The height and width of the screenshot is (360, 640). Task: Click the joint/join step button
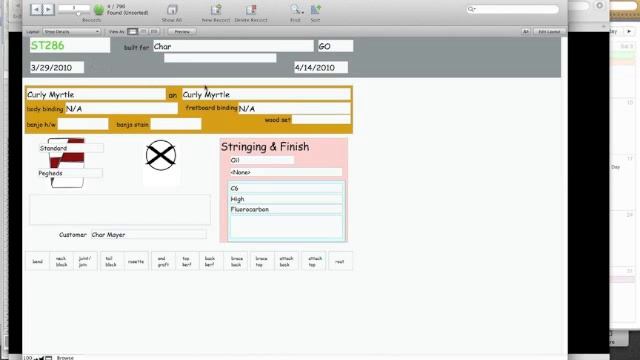point(85,261)
